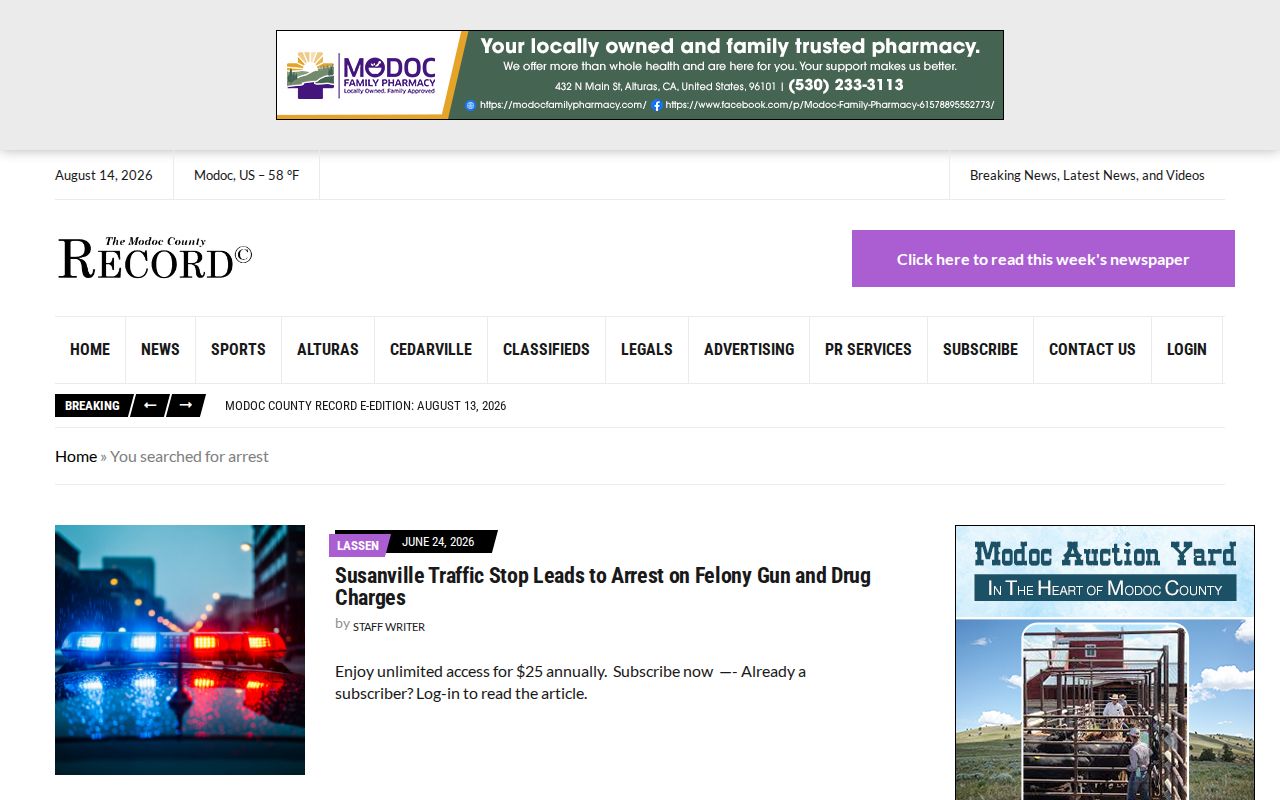This screenshot has height=800, width=1280.
Task: Click the JUNE 24, 2026 article date
Action: tap(438, 542)
